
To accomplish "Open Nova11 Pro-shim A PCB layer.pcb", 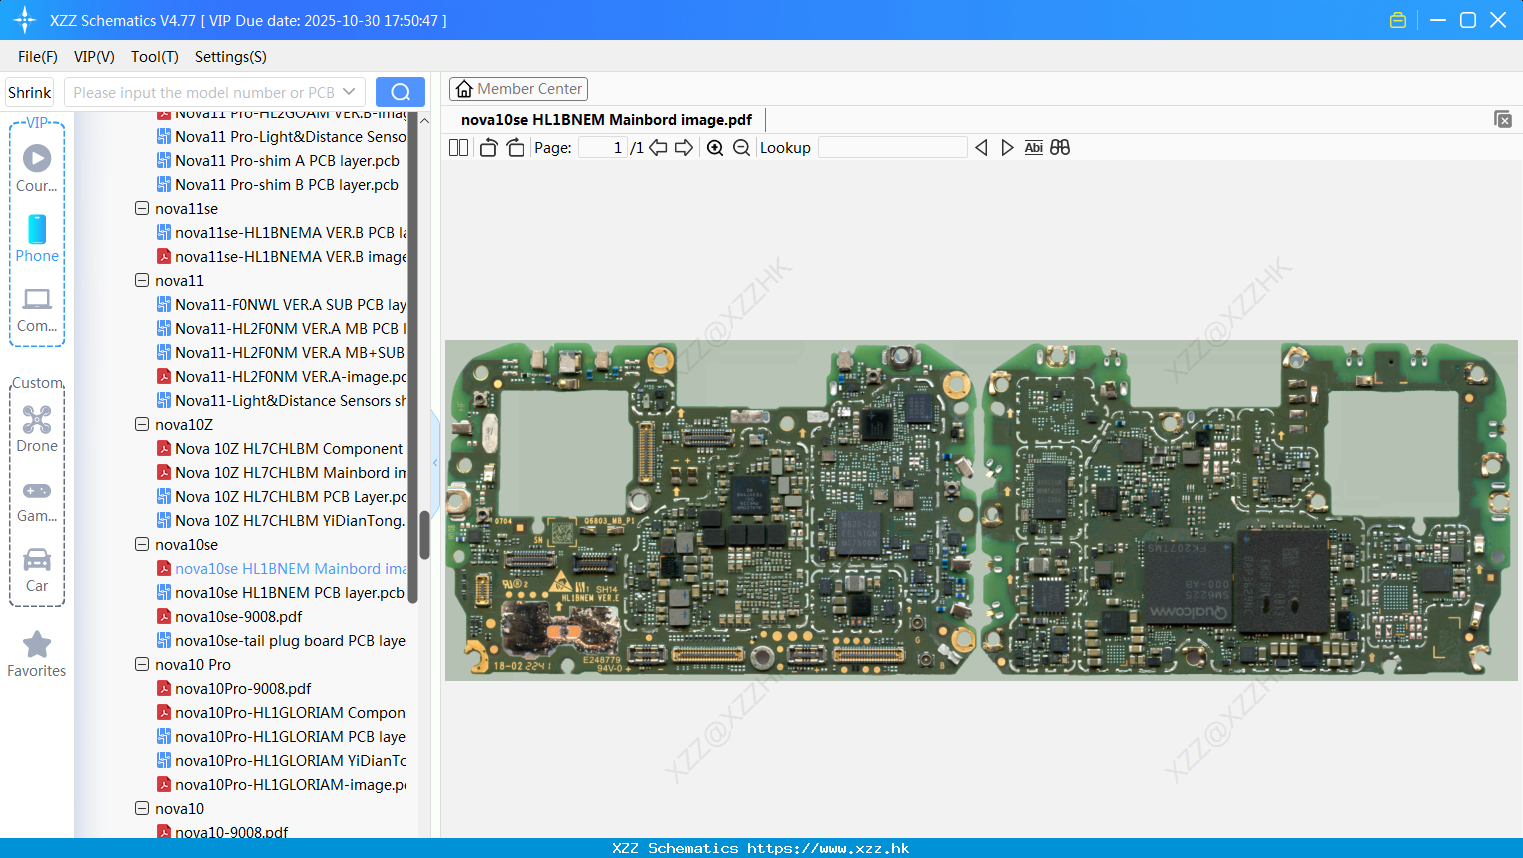I will pyautogui.click(x=287, y=160).
